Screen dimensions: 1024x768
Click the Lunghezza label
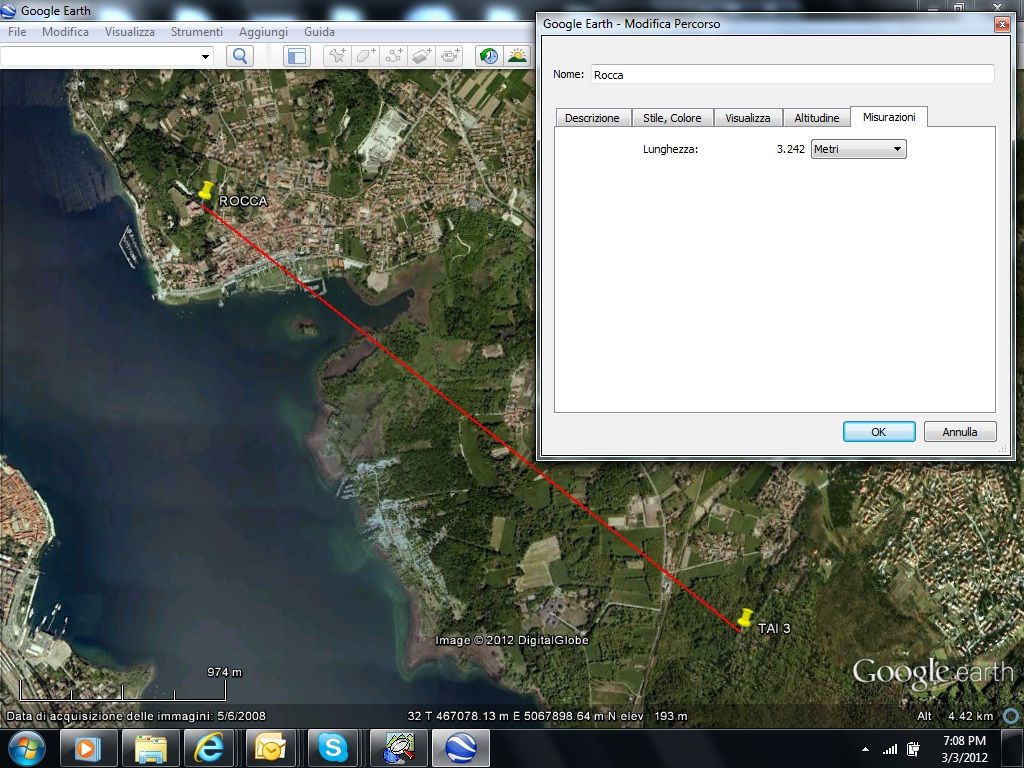(670, 149)
